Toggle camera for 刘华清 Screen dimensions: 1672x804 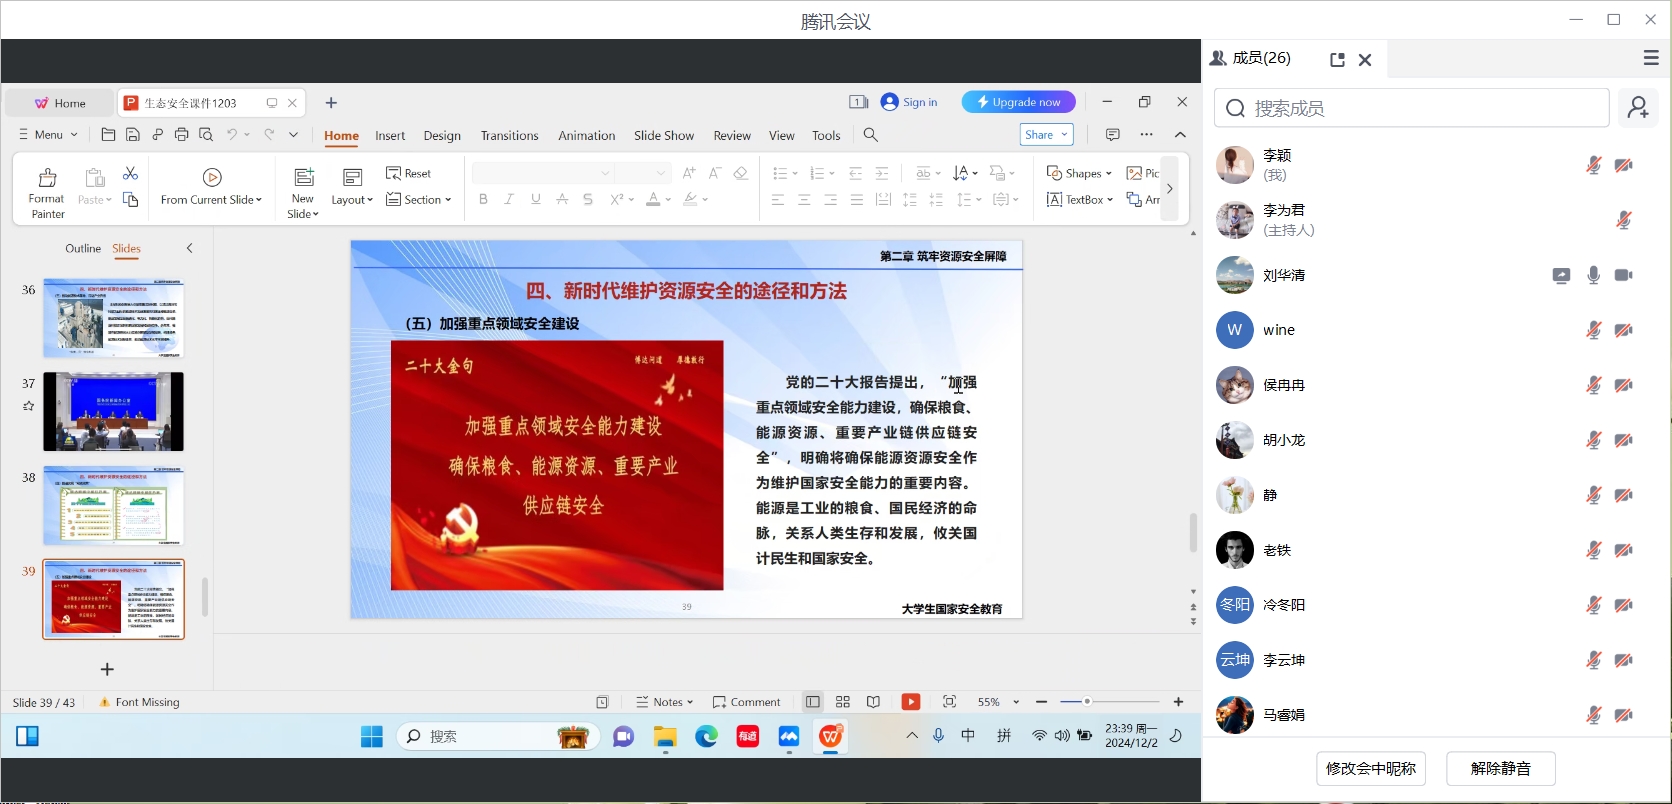point(1623,275)
